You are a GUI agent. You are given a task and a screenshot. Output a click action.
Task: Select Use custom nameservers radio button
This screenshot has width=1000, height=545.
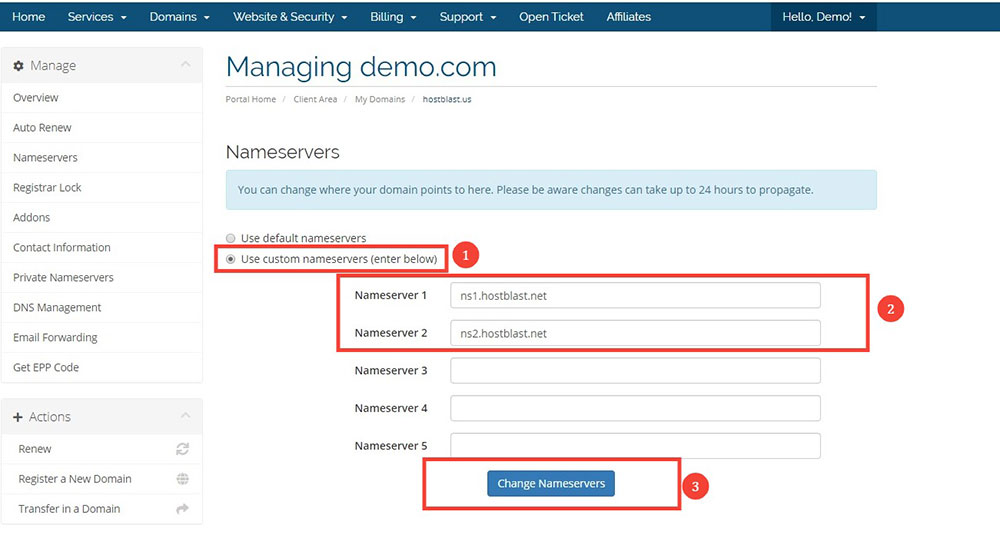coord(231,259)
